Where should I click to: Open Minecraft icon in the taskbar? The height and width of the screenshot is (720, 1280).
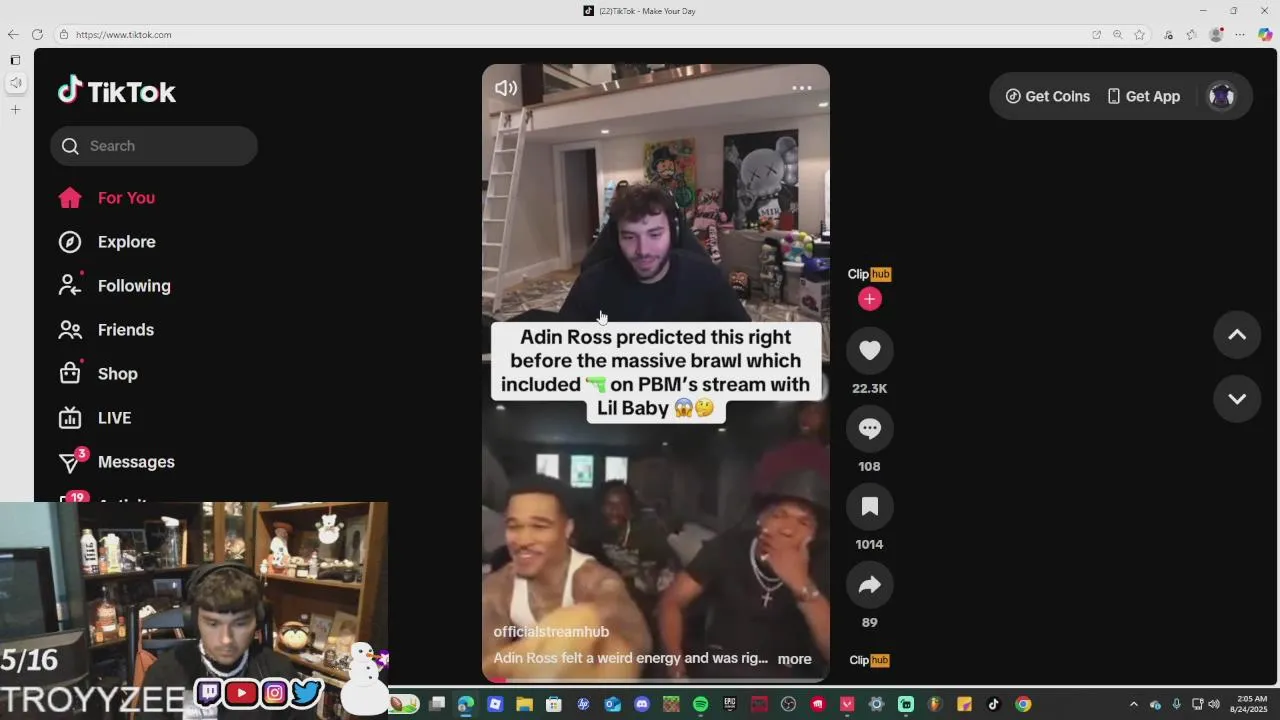(x=671, y=704)
